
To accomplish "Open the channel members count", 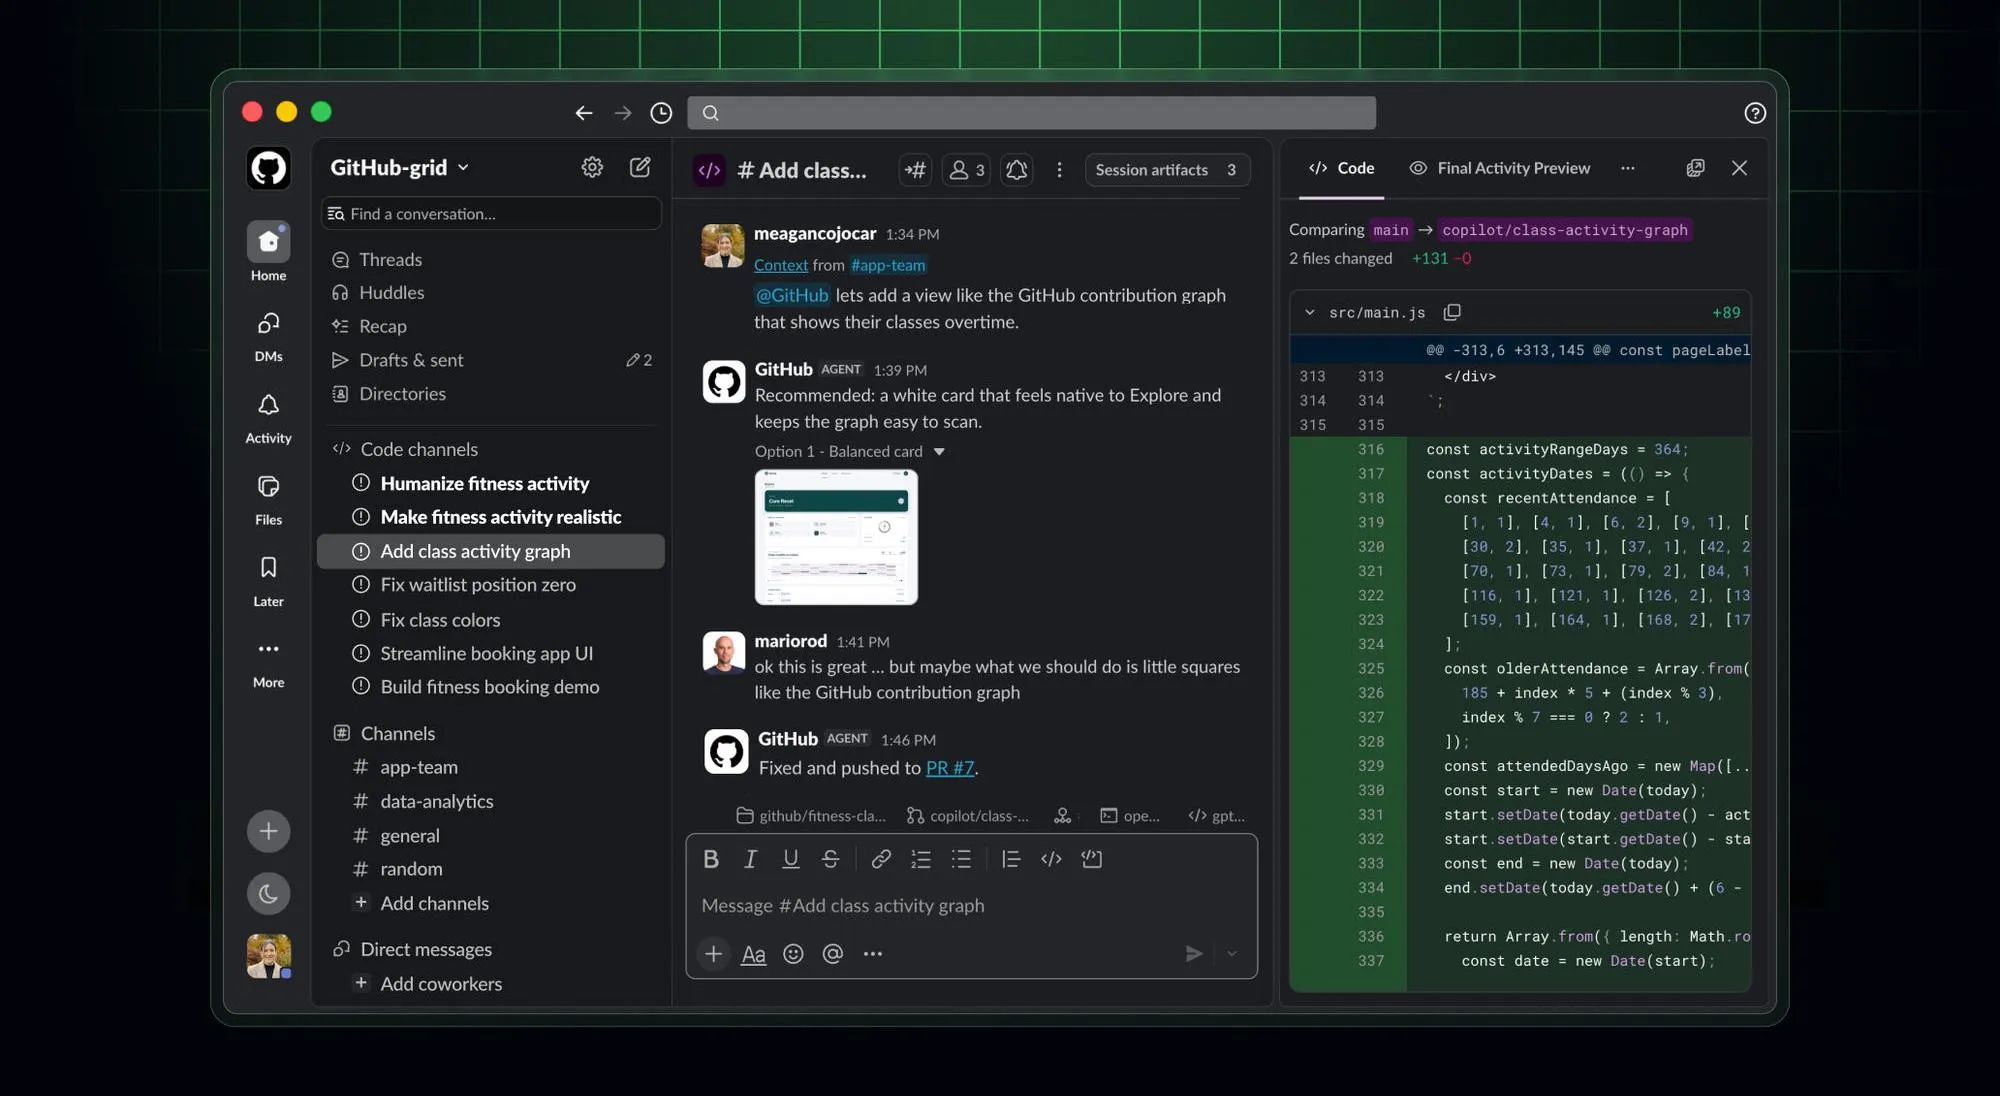I will point(966,170).
